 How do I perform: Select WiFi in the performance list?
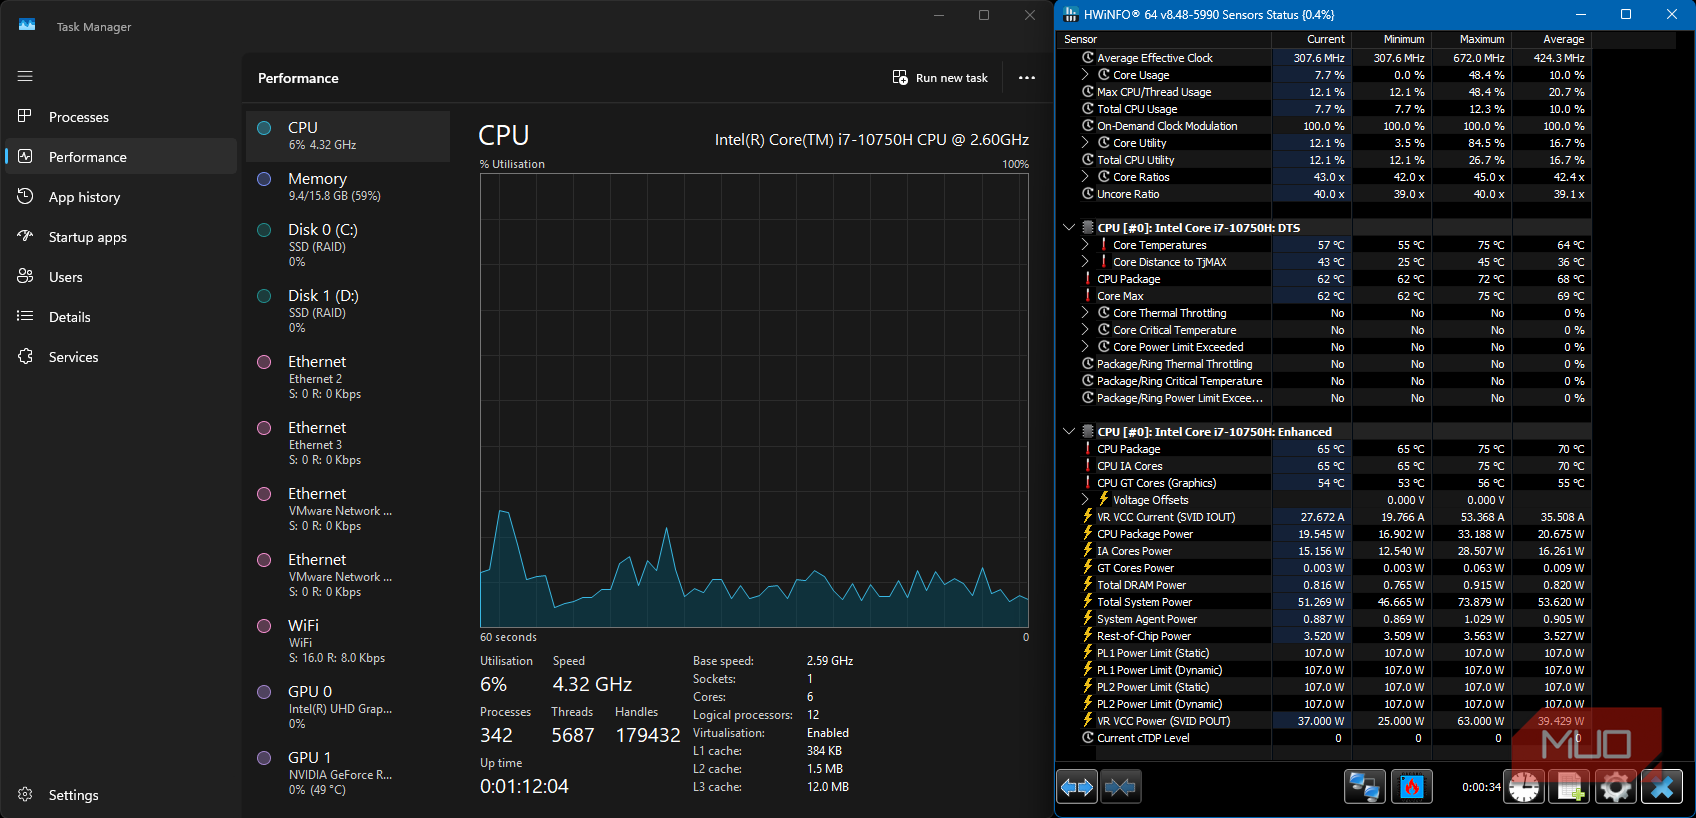tap(348, 641)
